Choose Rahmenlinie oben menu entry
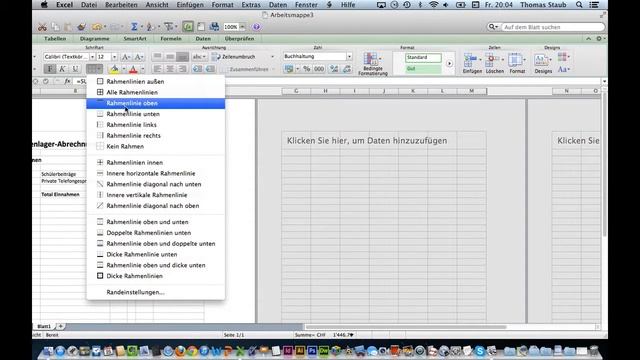The width and height of the screenshot is (640, 360). click(156, 103)
